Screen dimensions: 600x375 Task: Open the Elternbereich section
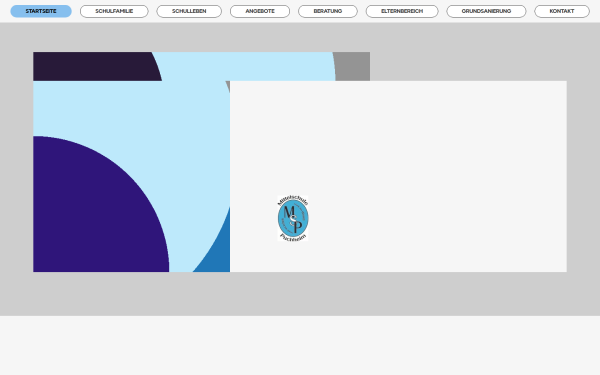tap(402, 11)
